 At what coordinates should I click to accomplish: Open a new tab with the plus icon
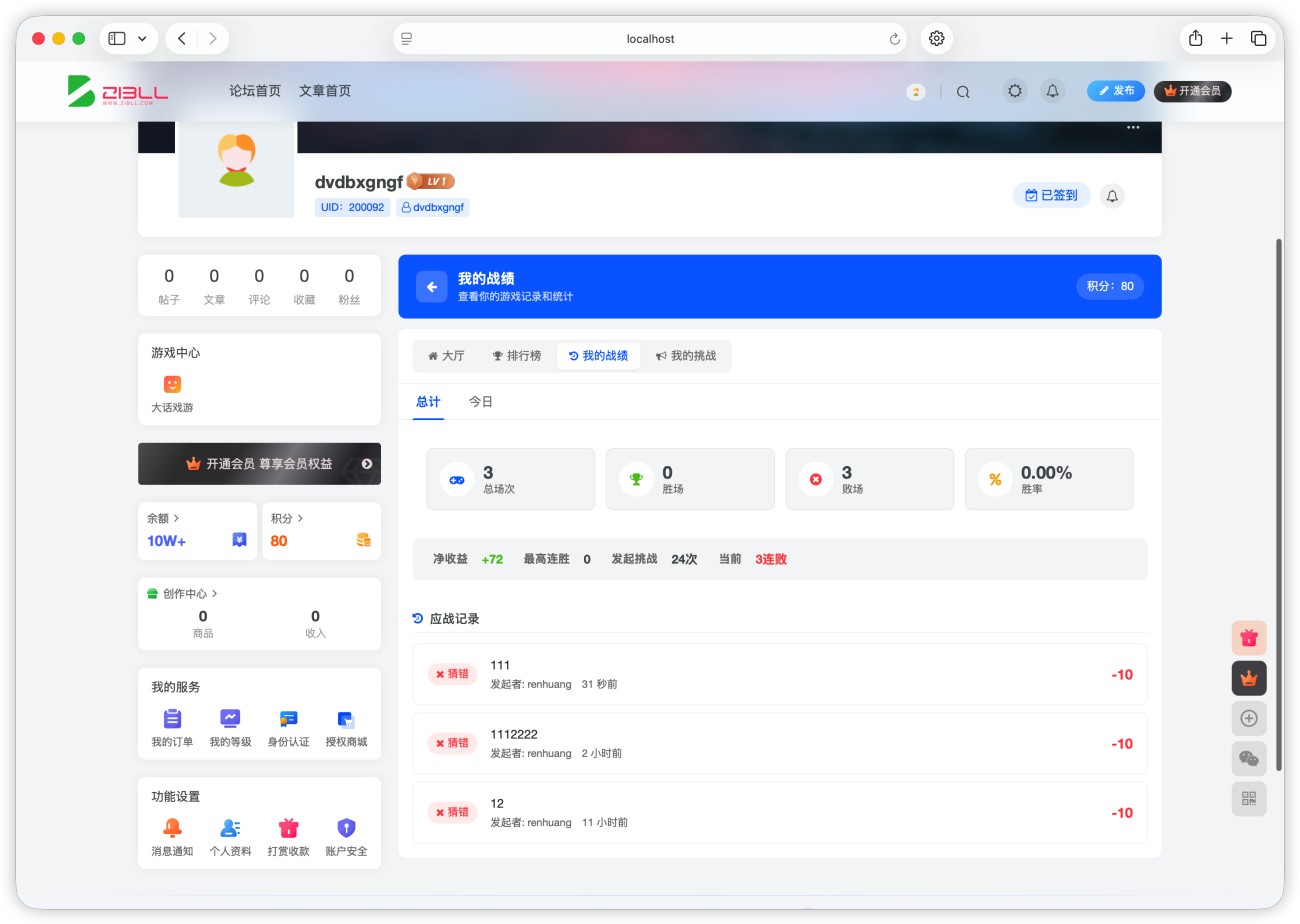tap(1226, 39)
